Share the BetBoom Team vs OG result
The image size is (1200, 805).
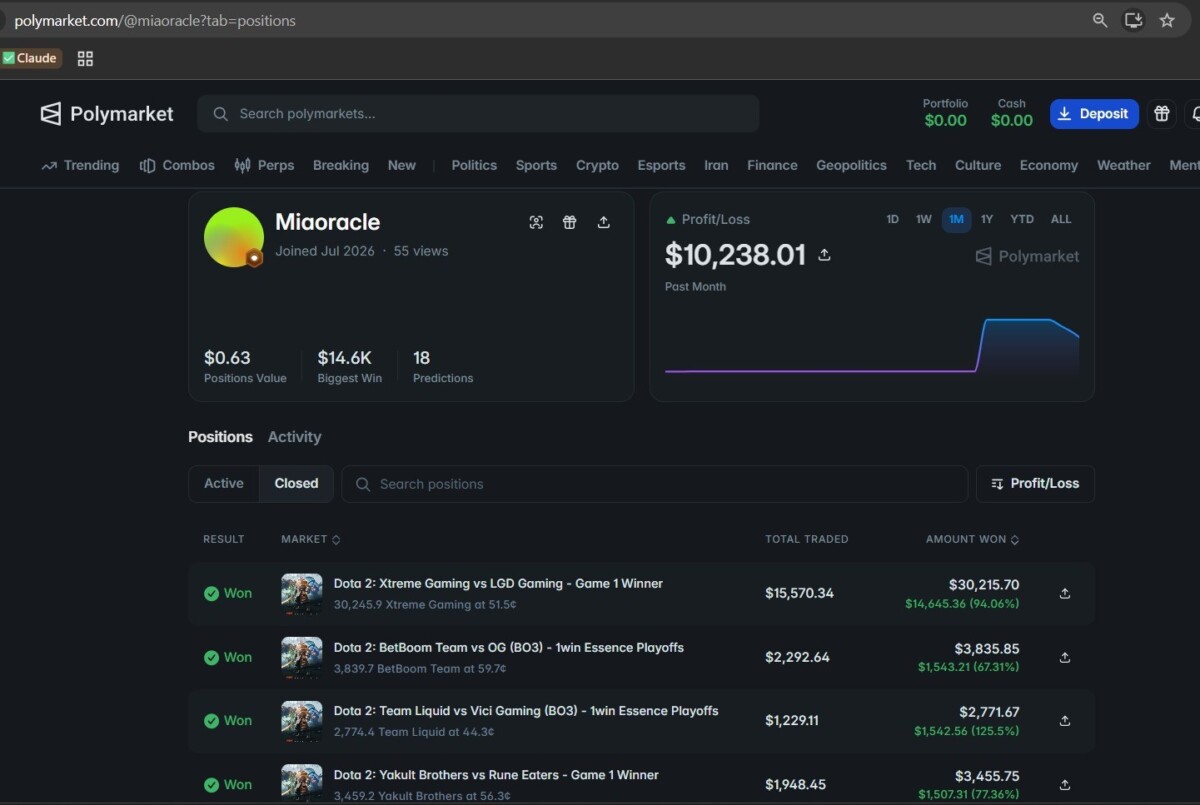tap(1065, 657)
